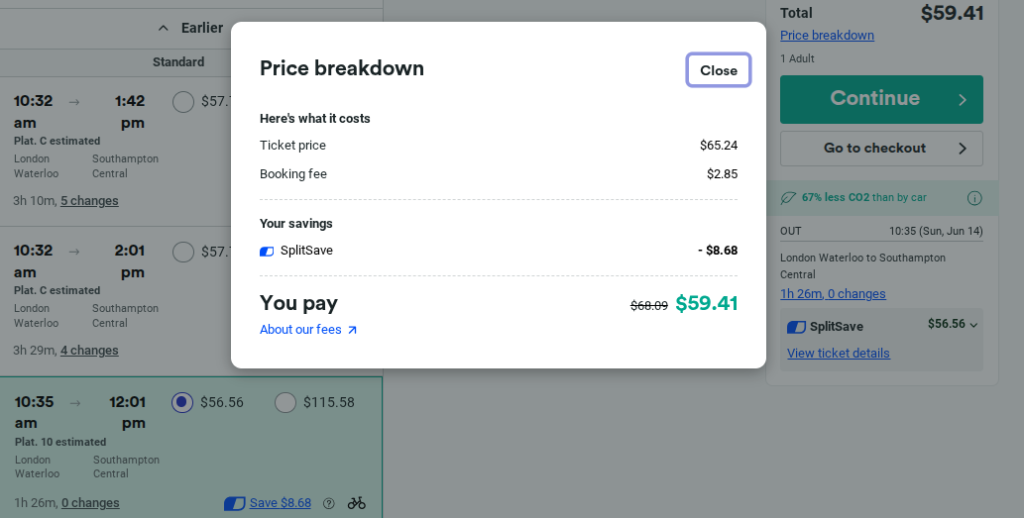Select the $56.56 fare radio button
The height and width of the screenshot is (518, 1024).
182,402
